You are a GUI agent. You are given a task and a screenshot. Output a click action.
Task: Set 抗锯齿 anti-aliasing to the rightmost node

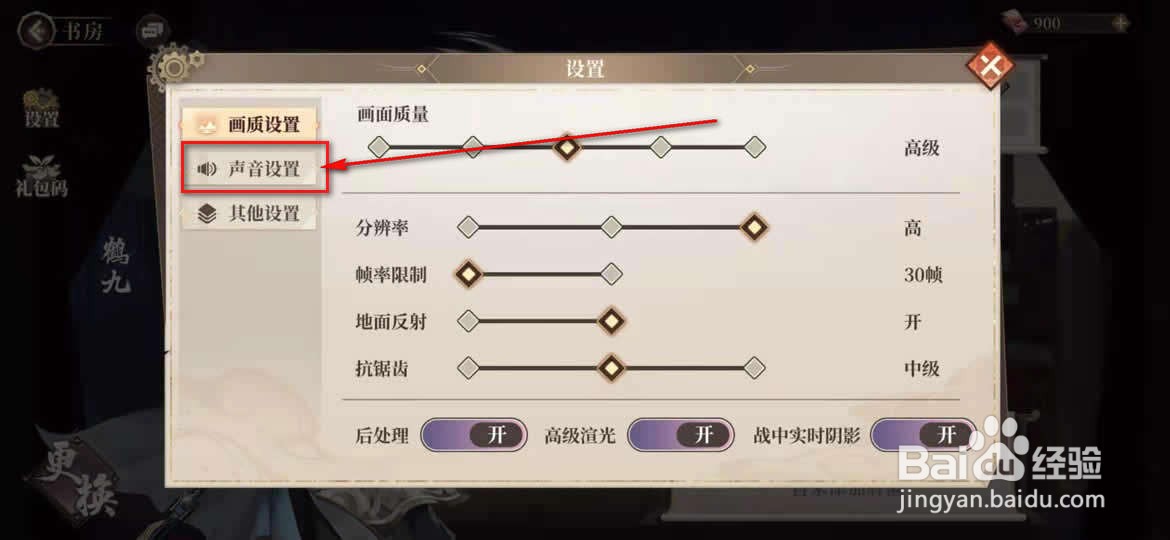coord(754,368)
